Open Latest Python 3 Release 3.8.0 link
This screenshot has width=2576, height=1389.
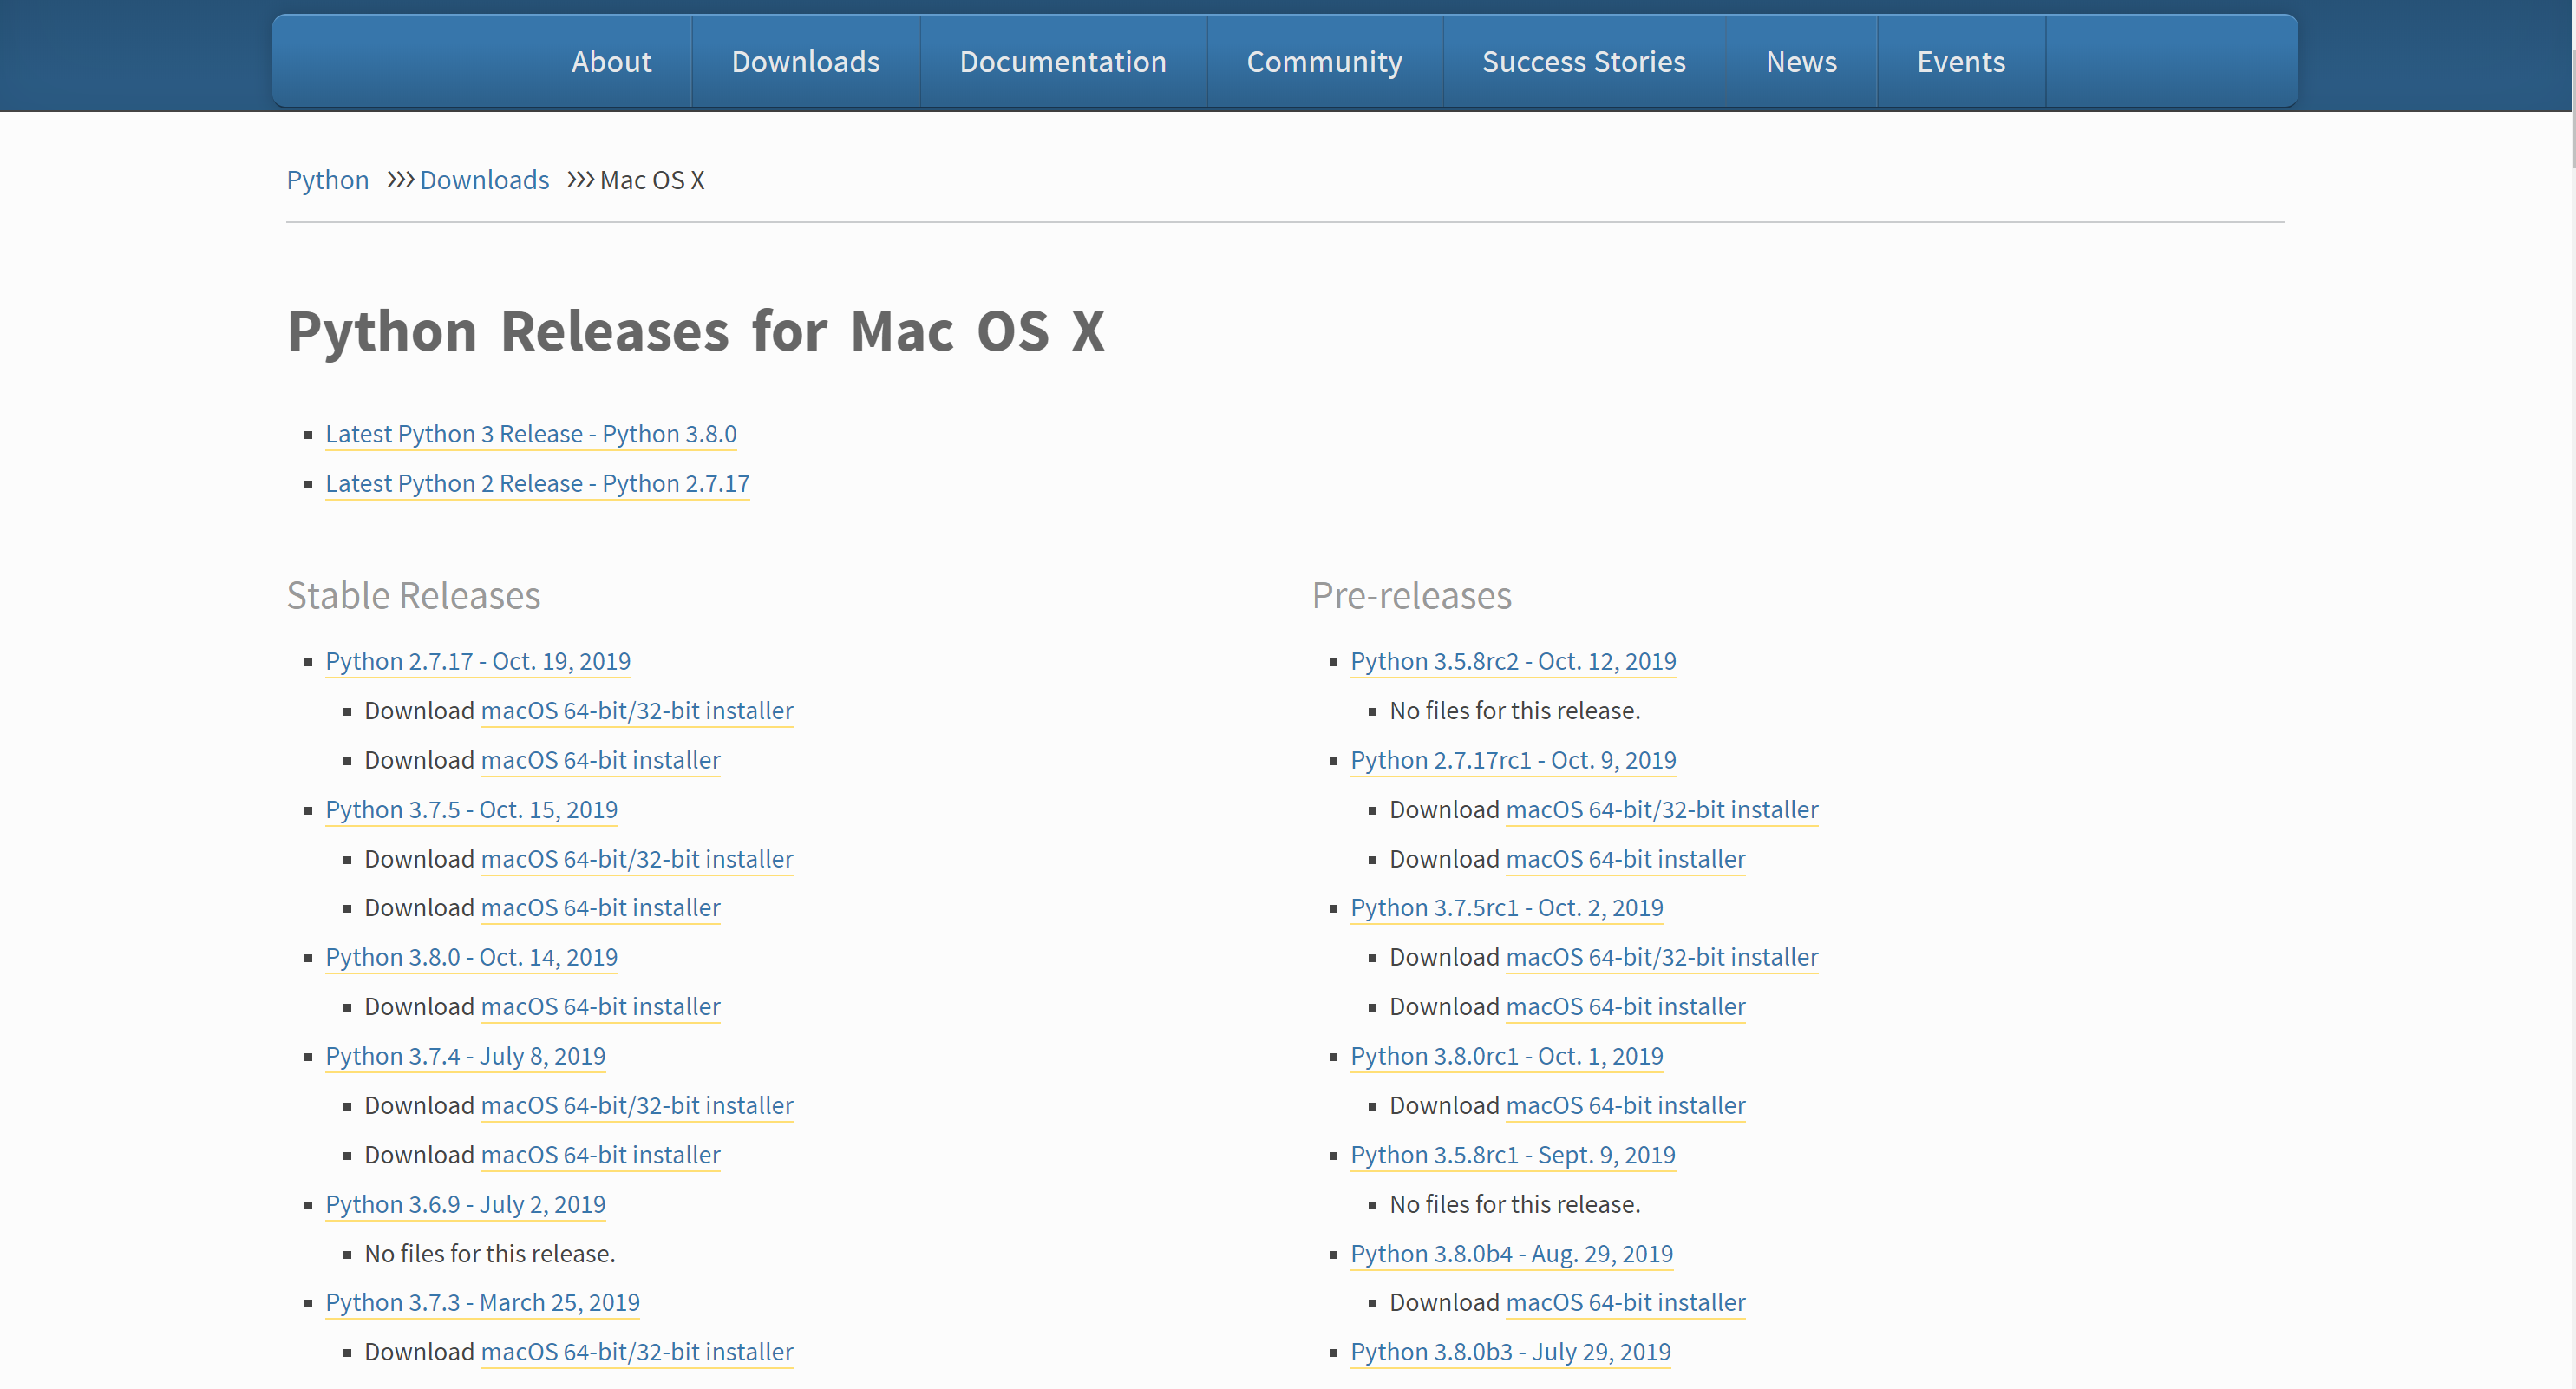(x=531, y=434)
